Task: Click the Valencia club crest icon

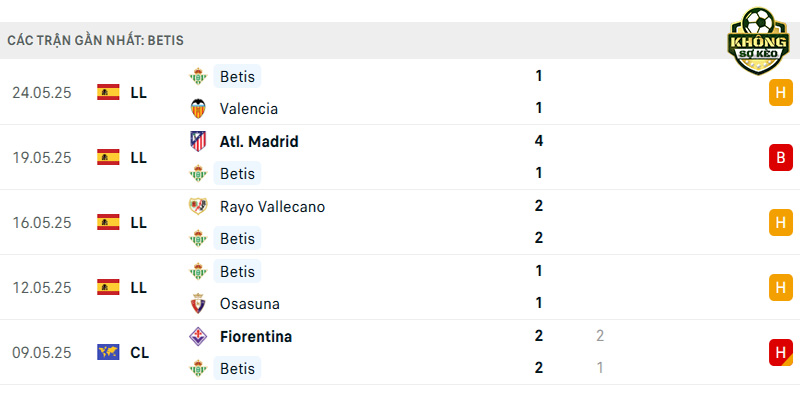Action: click(x=198, y=109)
